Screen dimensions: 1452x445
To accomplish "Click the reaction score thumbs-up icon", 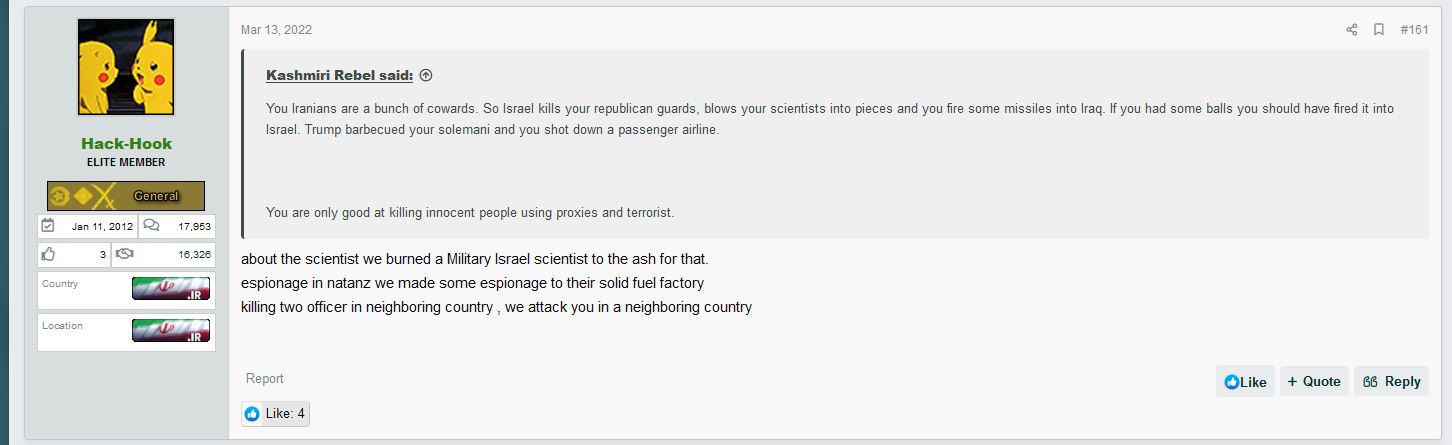I will (48, 254).
